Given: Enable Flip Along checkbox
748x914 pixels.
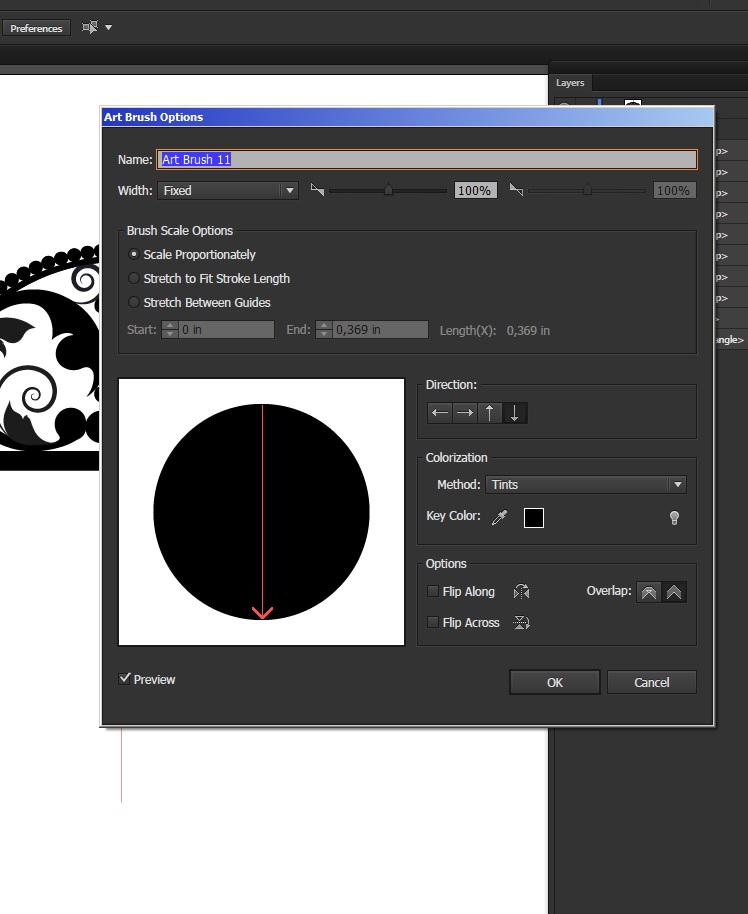Looking at the screenshot, I should pos(433,591).
